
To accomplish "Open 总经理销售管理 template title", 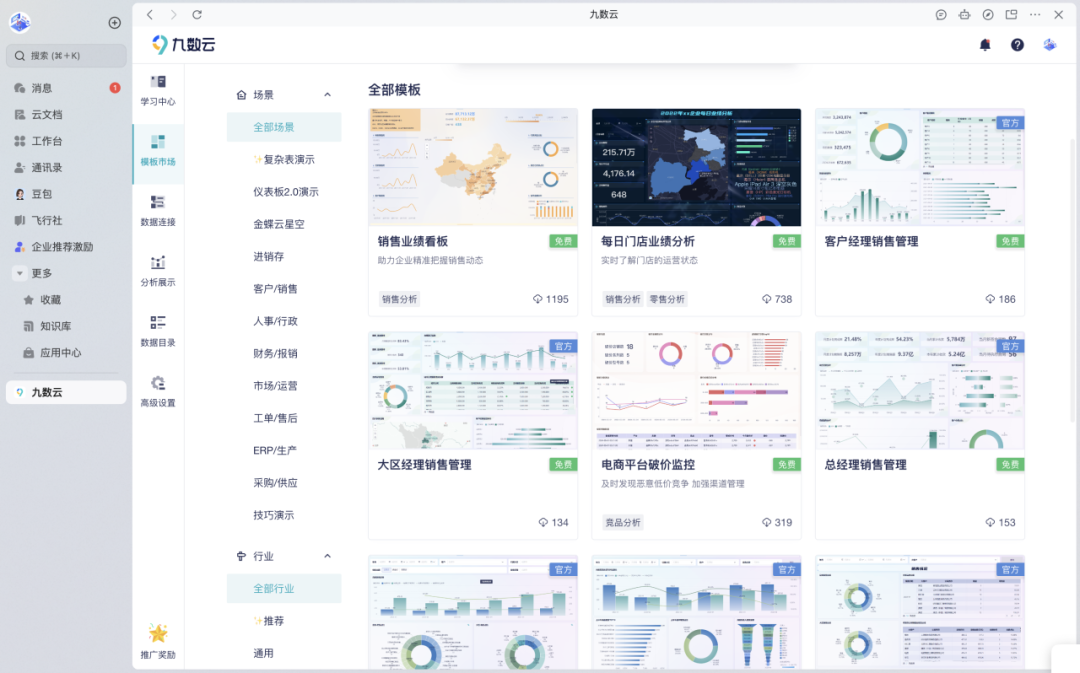I will pyautogui.click(x=866, y=465).
